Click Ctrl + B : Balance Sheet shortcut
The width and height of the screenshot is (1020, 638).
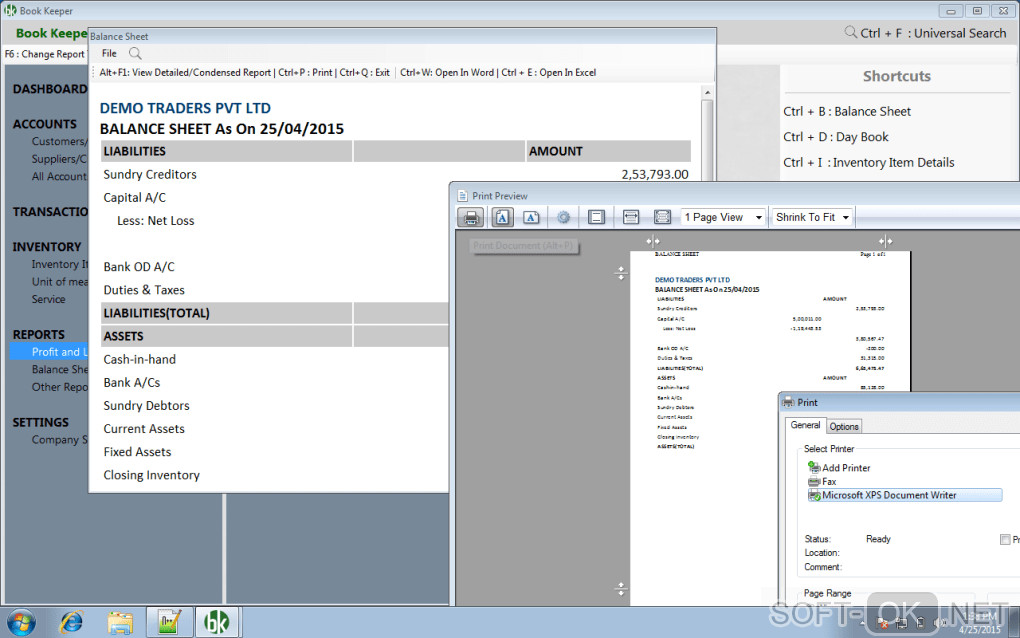point(846,111)
